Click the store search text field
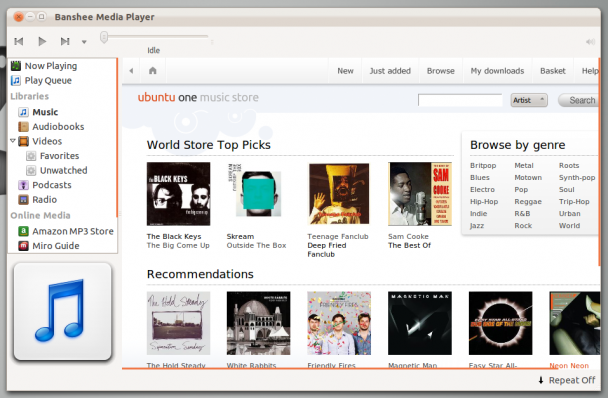608x398 pixels. tap(460, 100)
